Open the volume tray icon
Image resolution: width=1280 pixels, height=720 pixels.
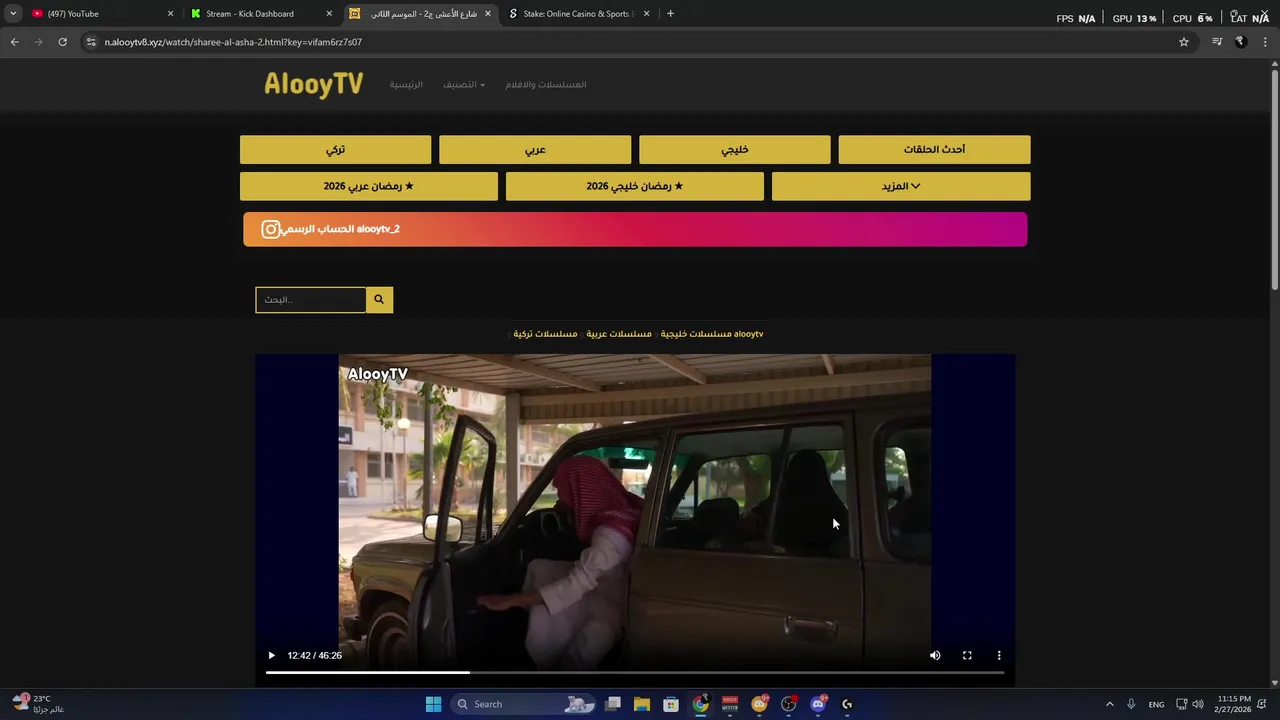coord(1198,704)
